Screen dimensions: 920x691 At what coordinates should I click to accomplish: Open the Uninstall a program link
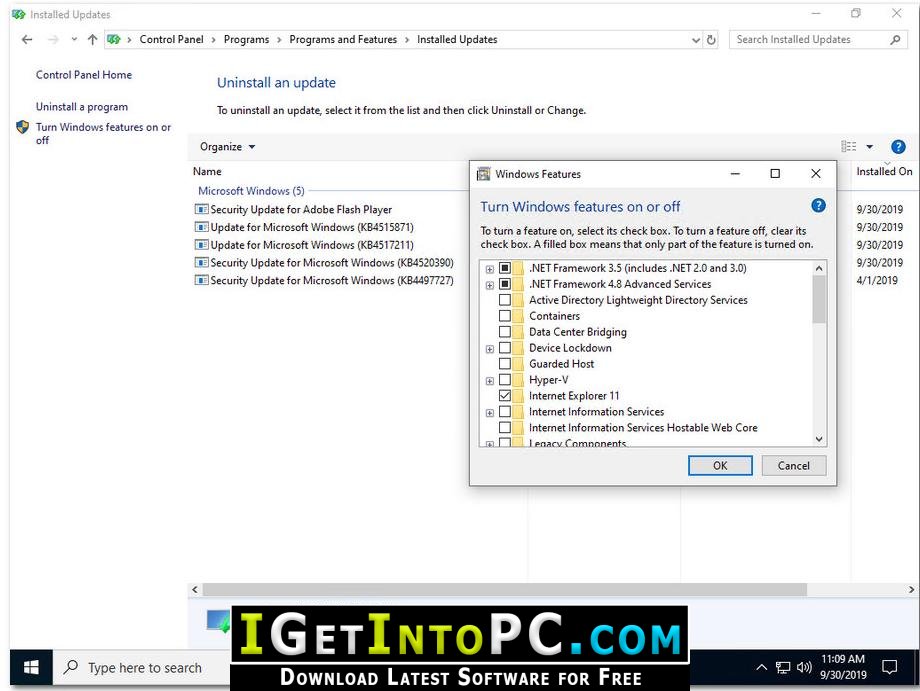(x=82, y=107)
